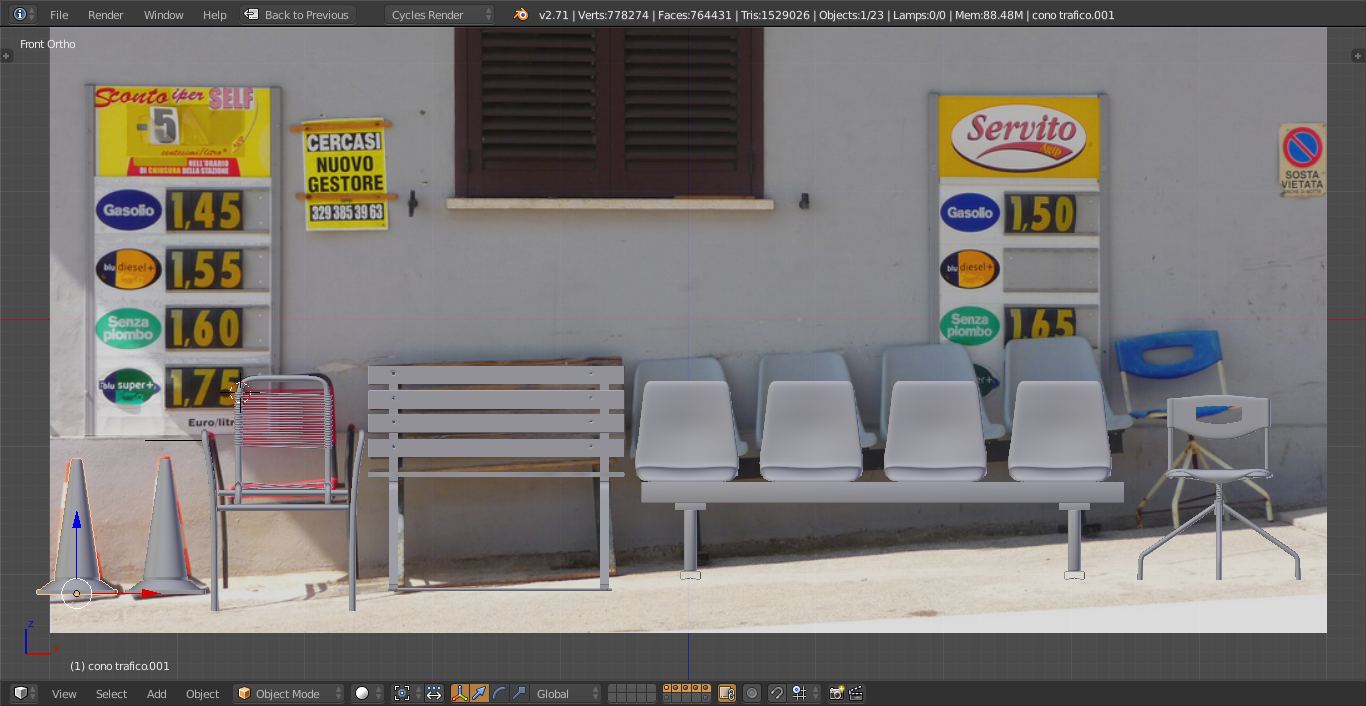Click the blue Z-axis manipulator arrow
The width and height of the screenshot is (1366, 706).
77,520
